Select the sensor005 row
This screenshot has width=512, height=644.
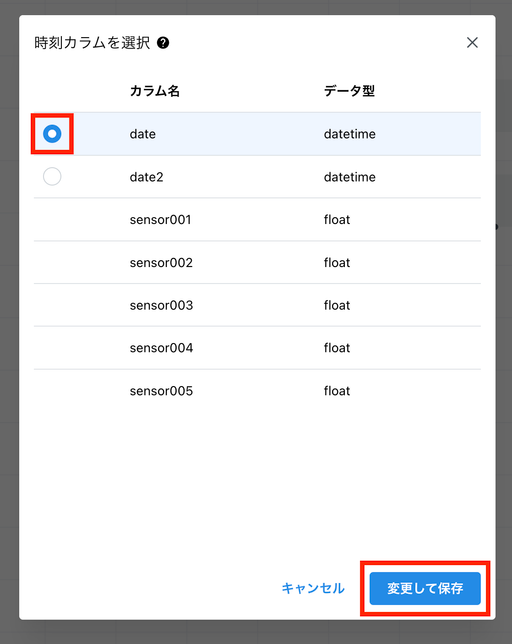pos(257,391)
